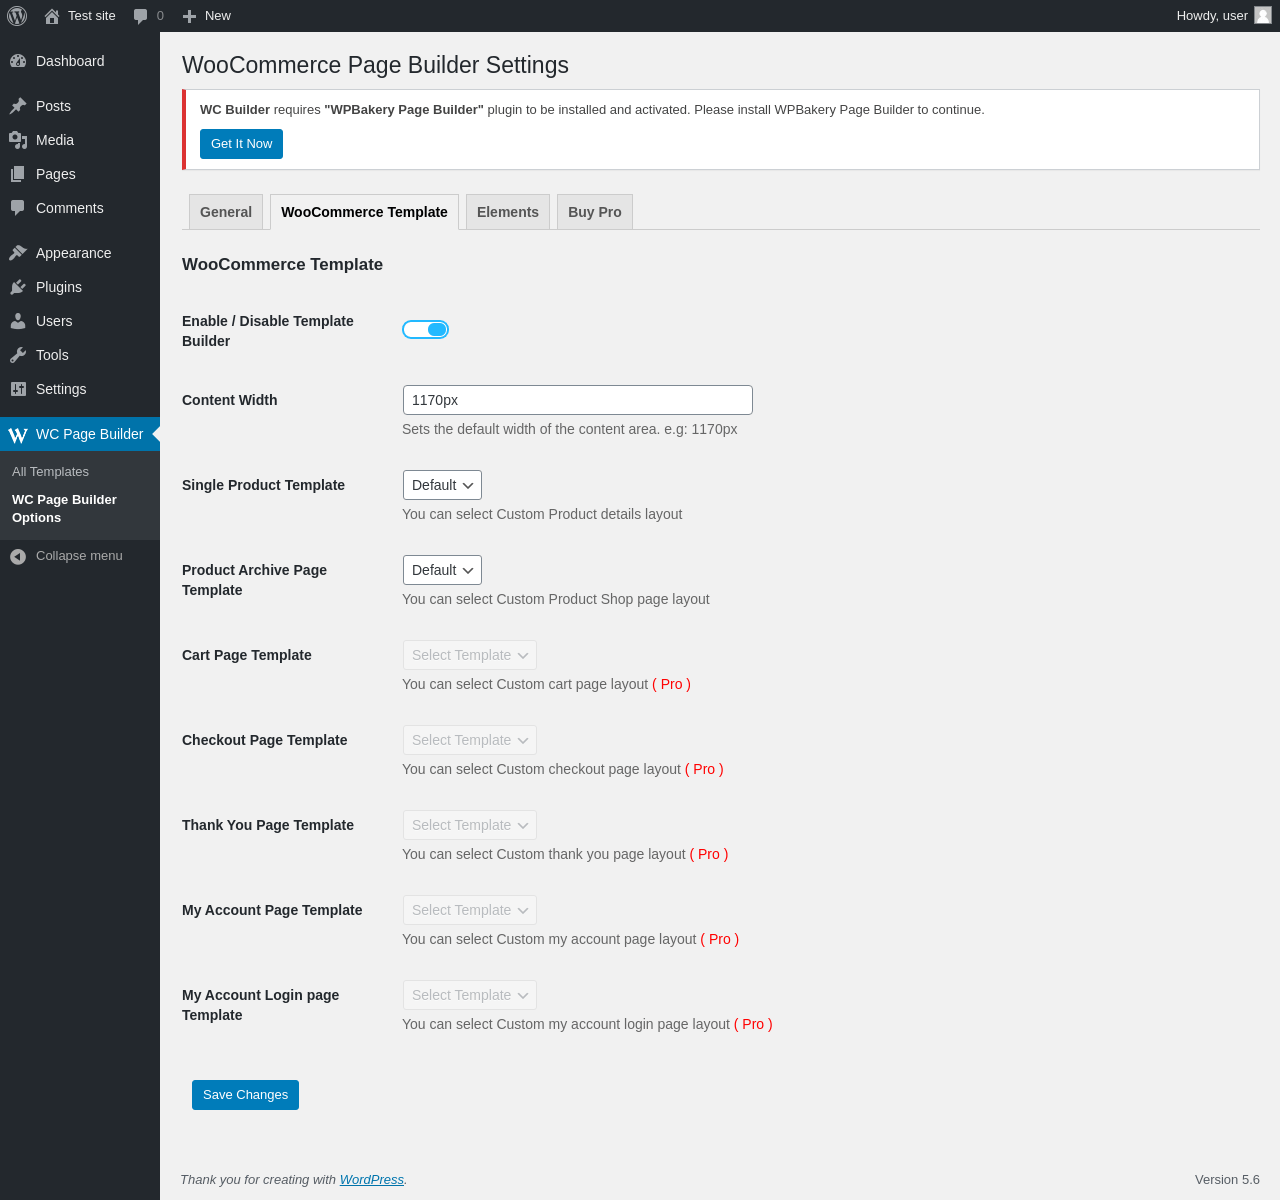
Task: Click the Plugins plug icon
Action: click(x=18, y=287)
